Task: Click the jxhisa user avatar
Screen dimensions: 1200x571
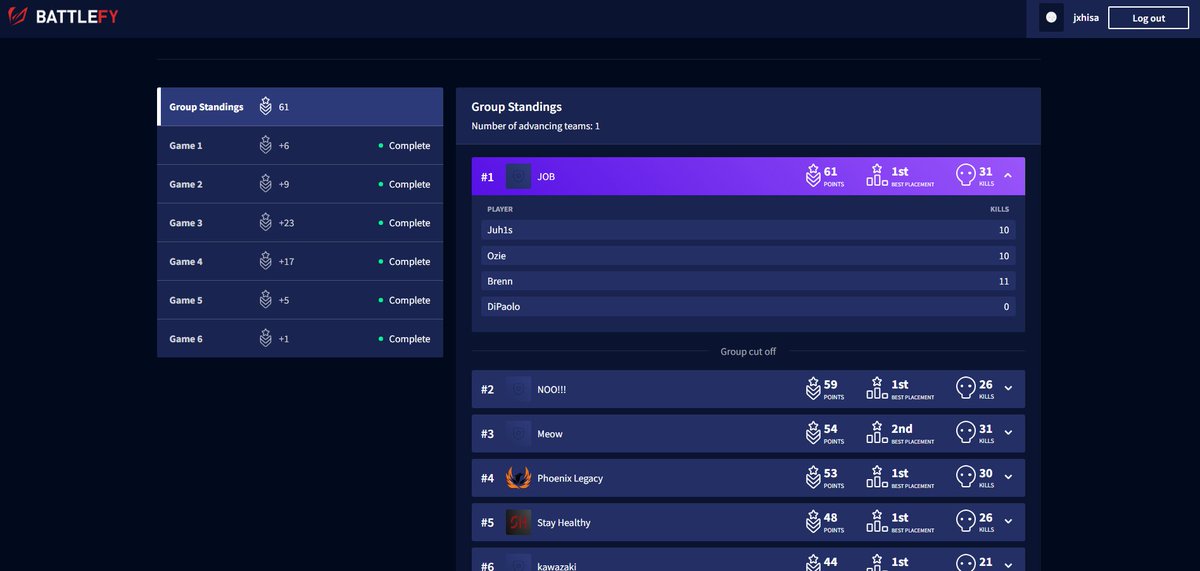Action: [x=1051, y=18]
